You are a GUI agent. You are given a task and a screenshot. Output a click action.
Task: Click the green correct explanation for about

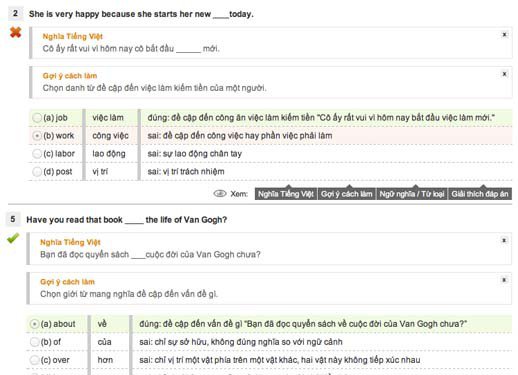click(303, 324)
